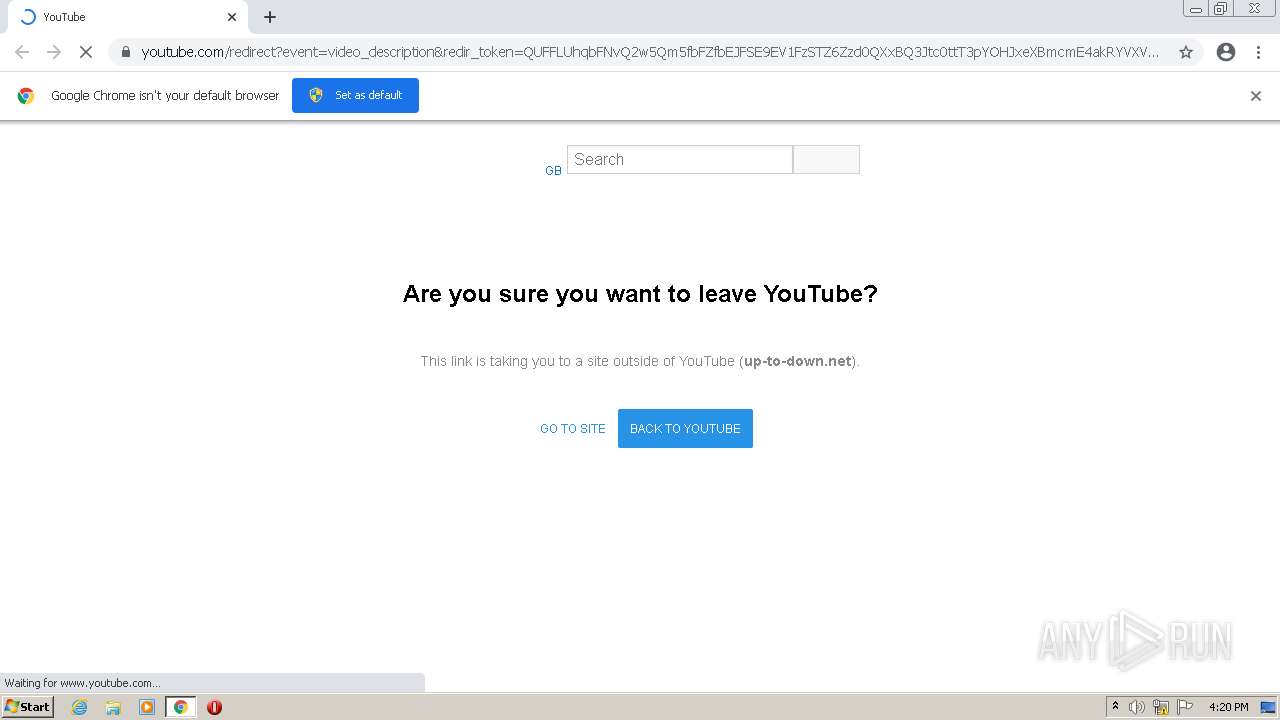The width and height of the screenshot is (1280, 720).
Task: Click GO TO SITE link
Action: coord(573,429)
